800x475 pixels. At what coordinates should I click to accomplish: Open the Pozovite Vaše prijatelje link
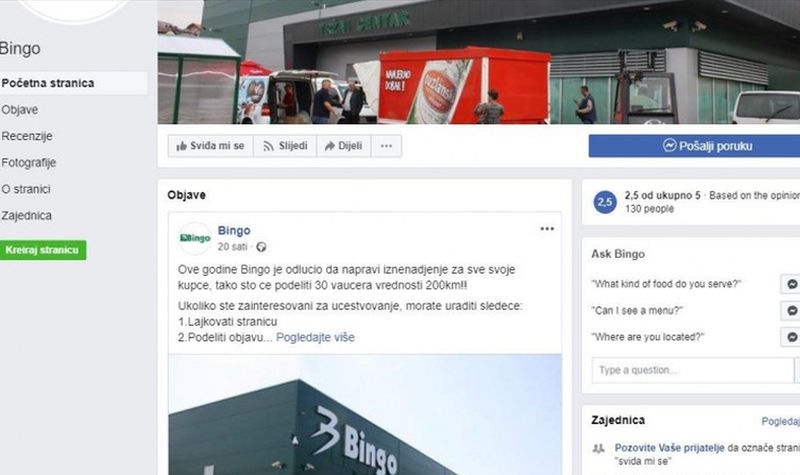(x=669, y=448)
